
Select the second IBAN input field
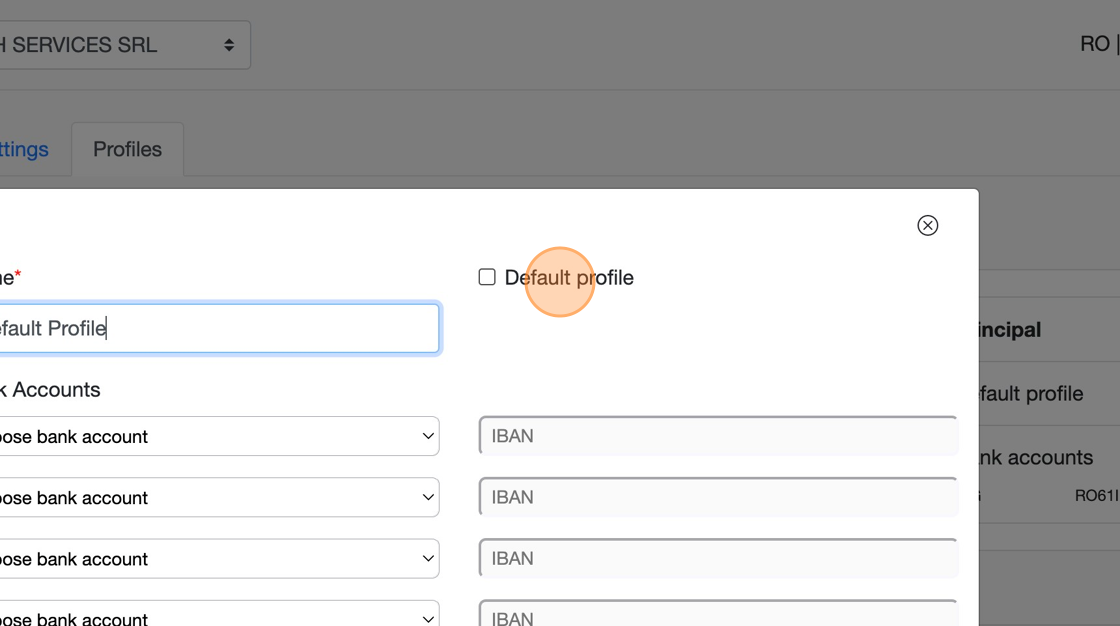tap(717, 497)
